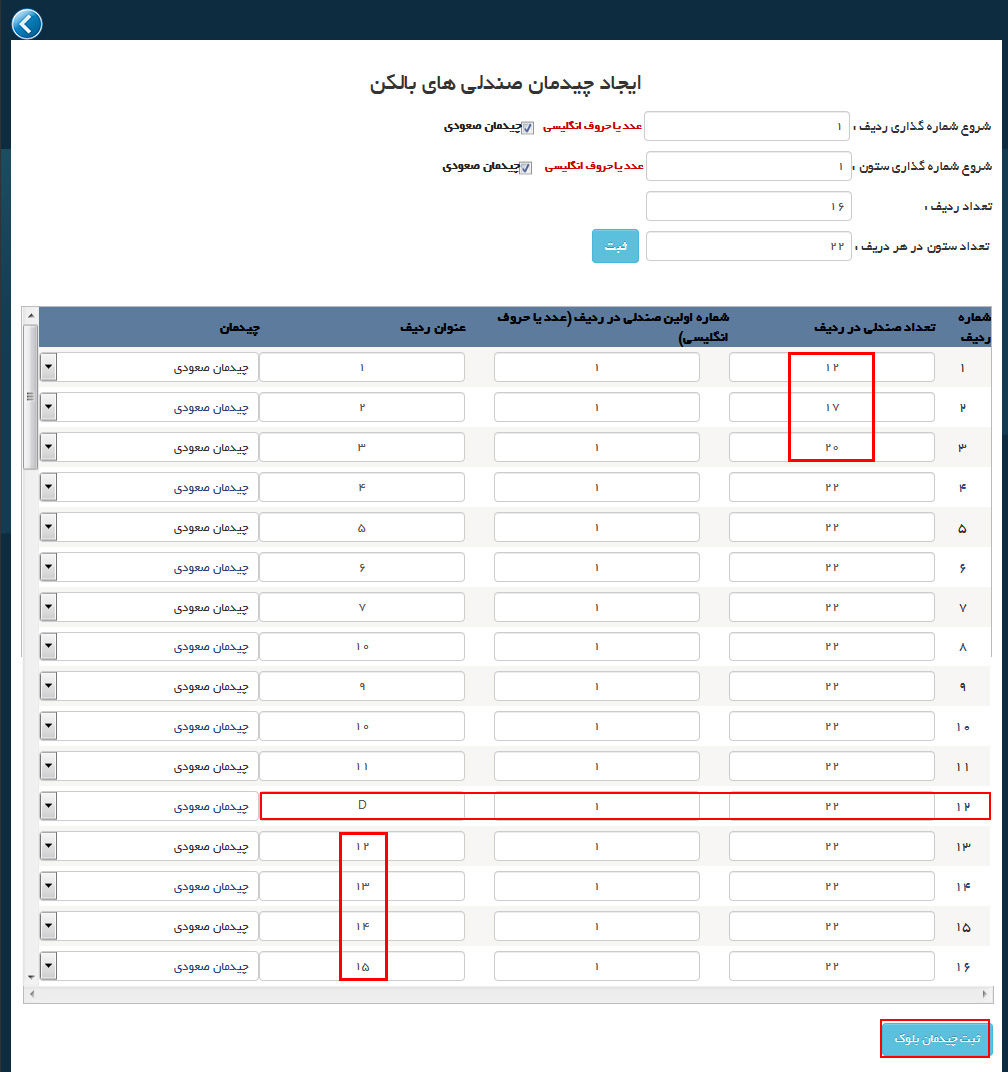Toggle ascending order checkbox for column numbering
Image resolution: width=1008 pixels, height=1072 pixels.
525,168
